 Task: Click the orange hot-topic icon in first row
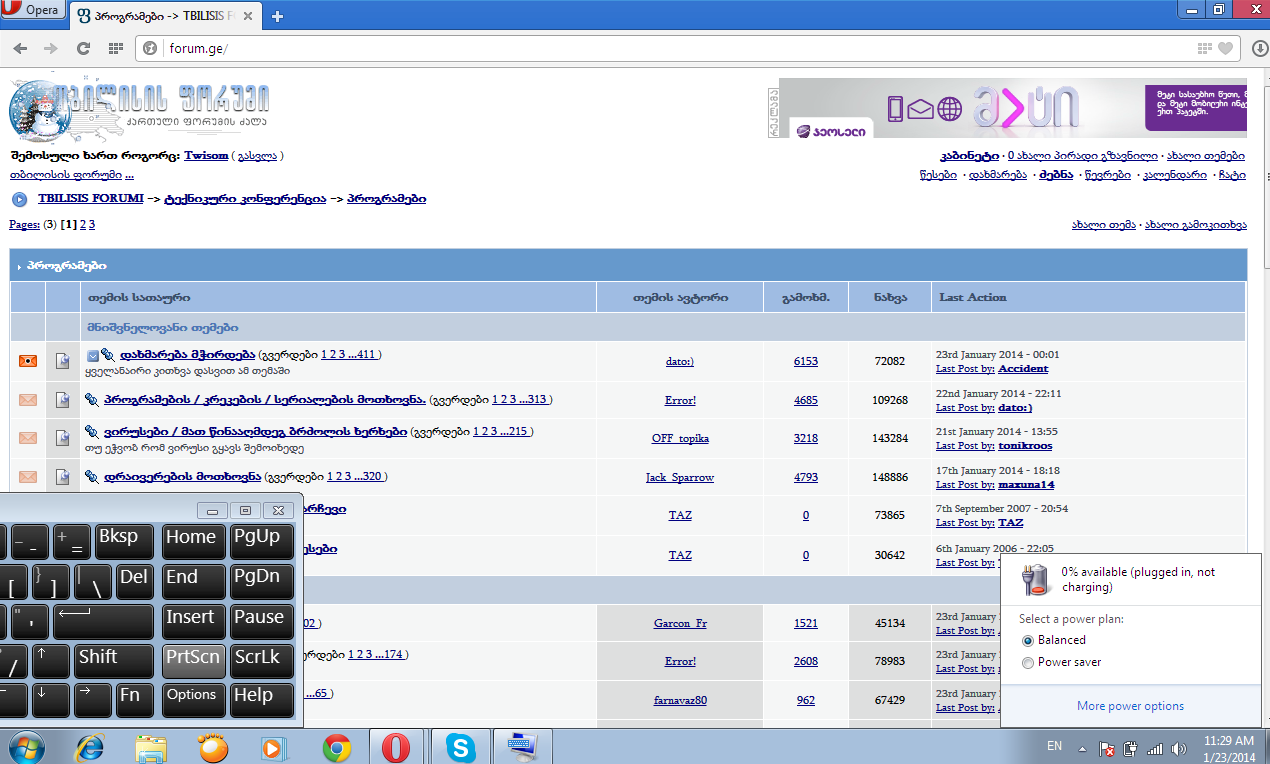tap(28, 361)
